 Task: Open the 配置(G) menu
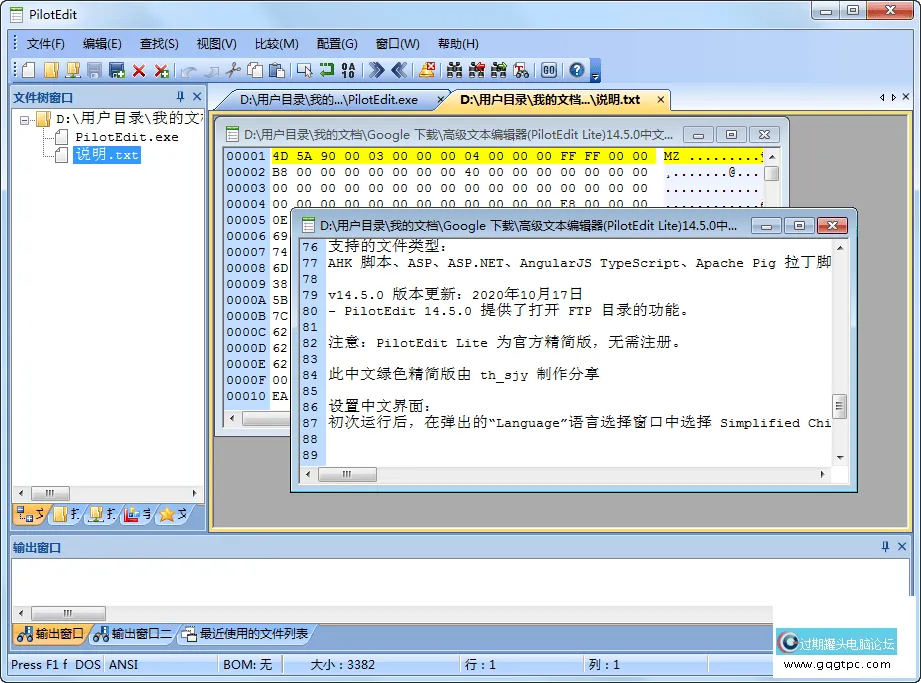[x=337, y=43]
